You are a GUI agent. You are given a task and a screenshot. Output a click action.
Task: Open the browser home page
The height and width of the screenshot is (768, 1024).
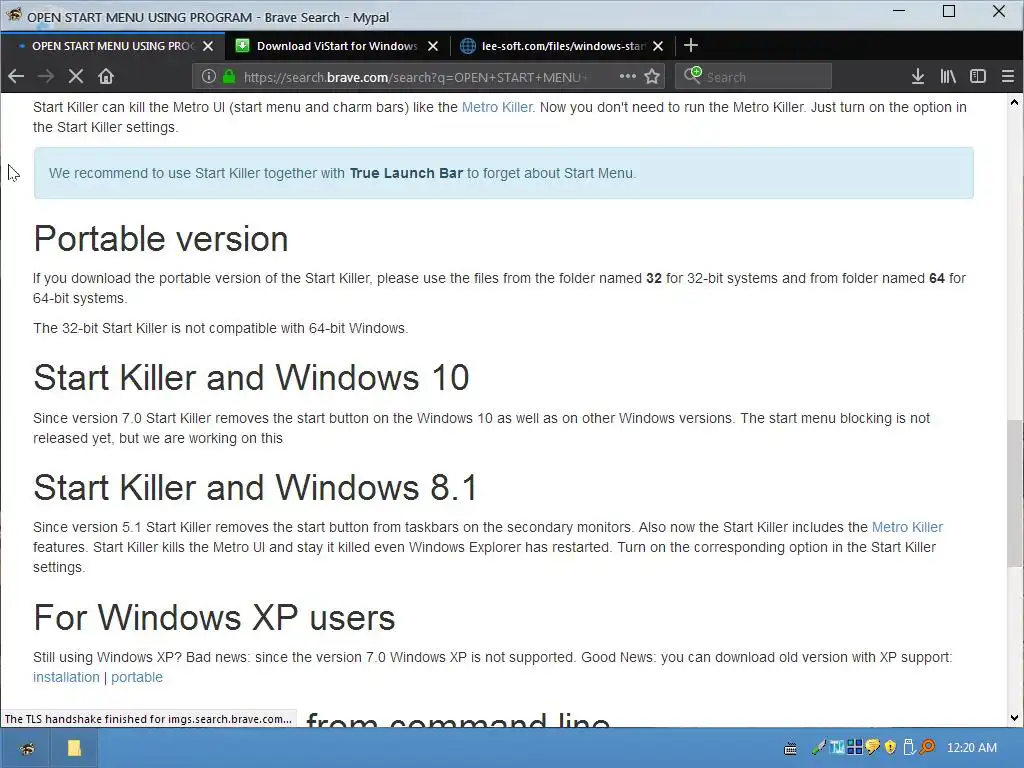coord(106,76)
